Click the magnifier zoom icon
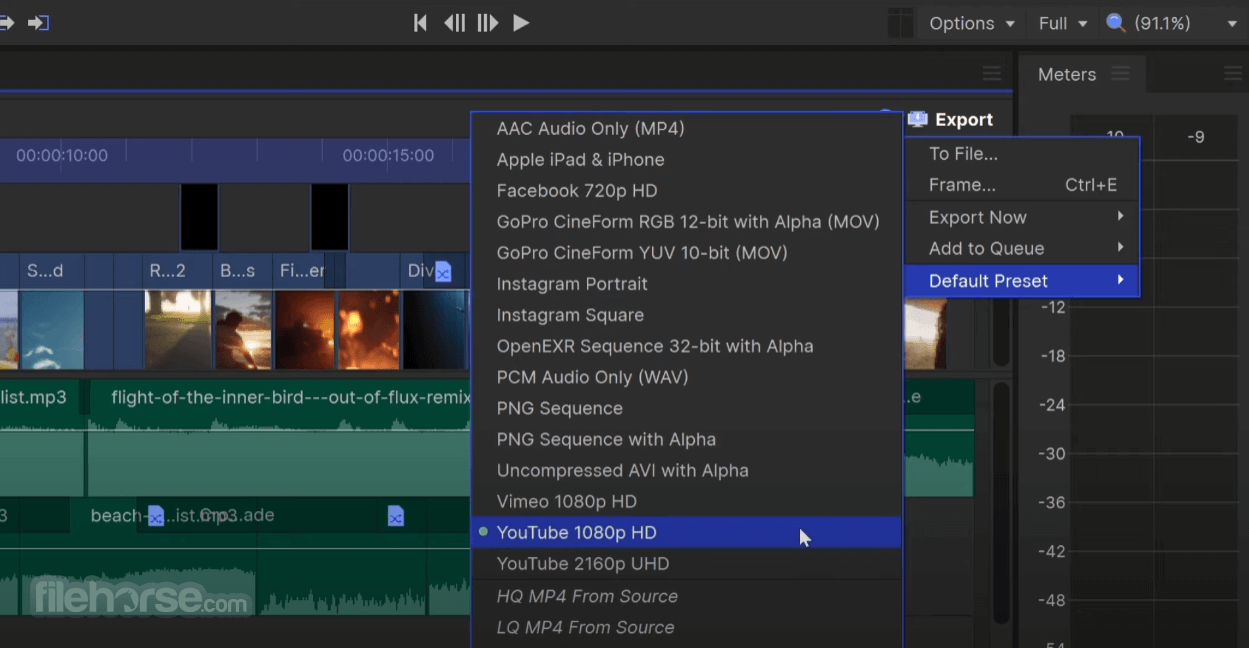This screenshot has width=1249, height=648. (x=1116, y=22)
